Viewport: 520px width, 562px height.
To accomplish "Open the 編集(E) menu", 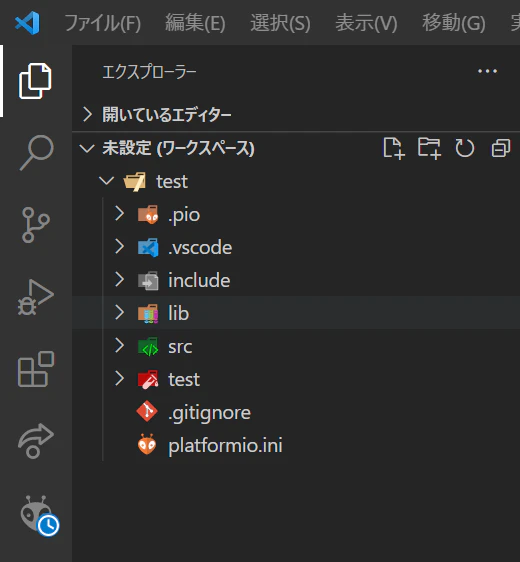I will (195, 23).
